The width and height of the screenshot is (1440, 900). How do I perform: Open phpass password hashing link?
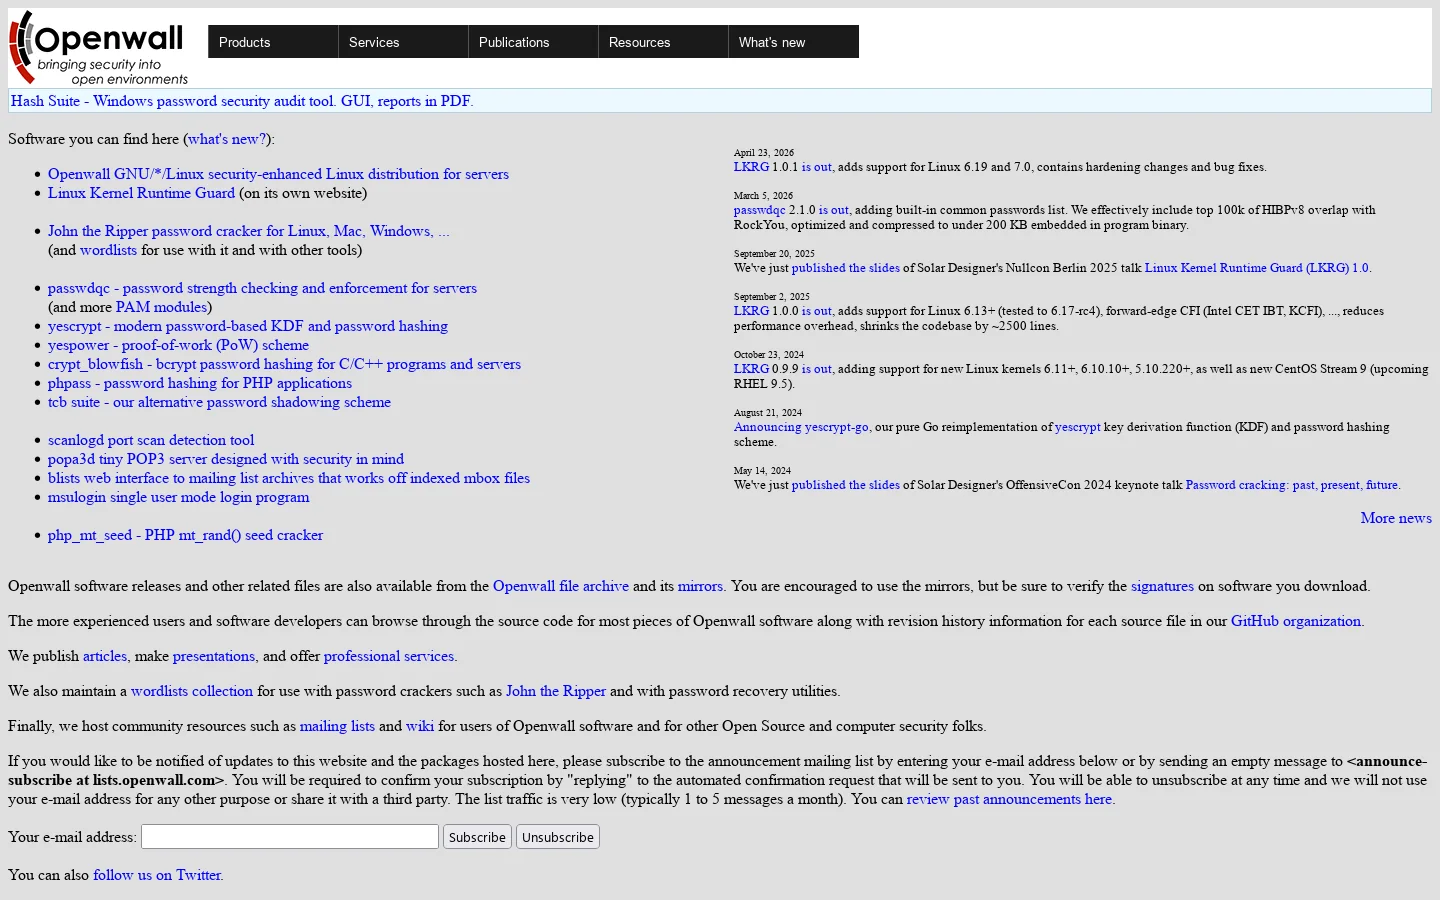click(200, 383)
